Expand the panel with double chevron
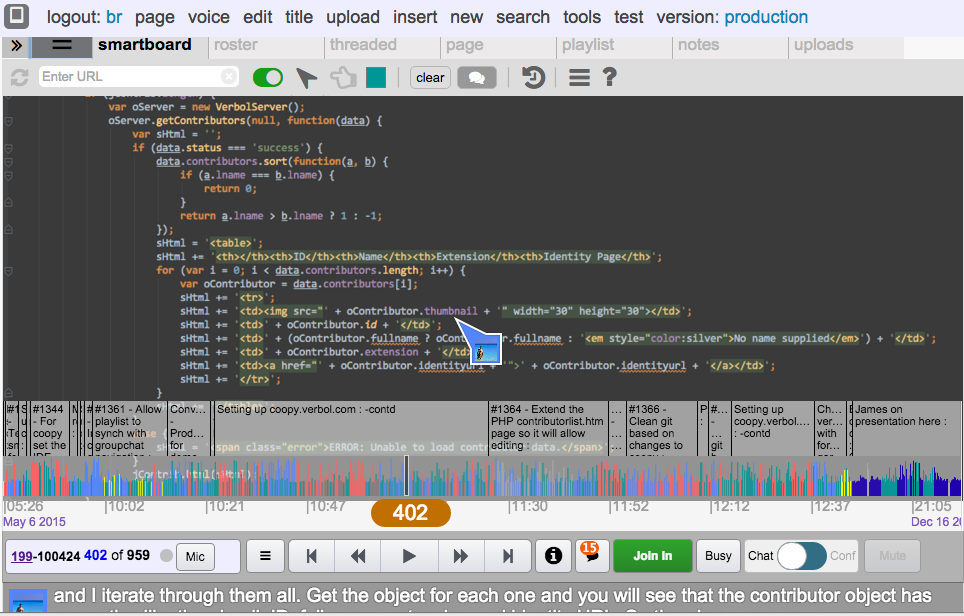The image size is (964, 616). (x=17, y=46)
